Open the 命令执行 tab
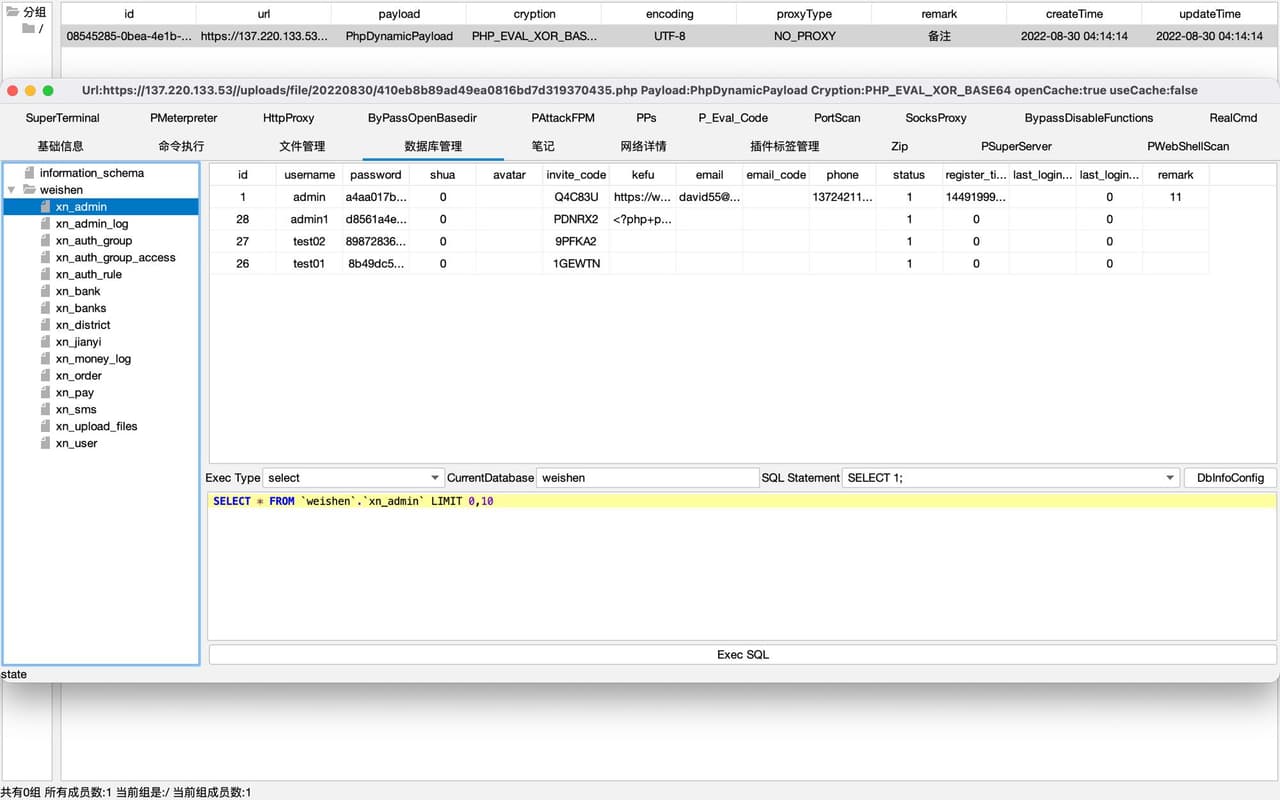Image resolution: width=1280 pixels, height=800 pixels. click(181, 146)
